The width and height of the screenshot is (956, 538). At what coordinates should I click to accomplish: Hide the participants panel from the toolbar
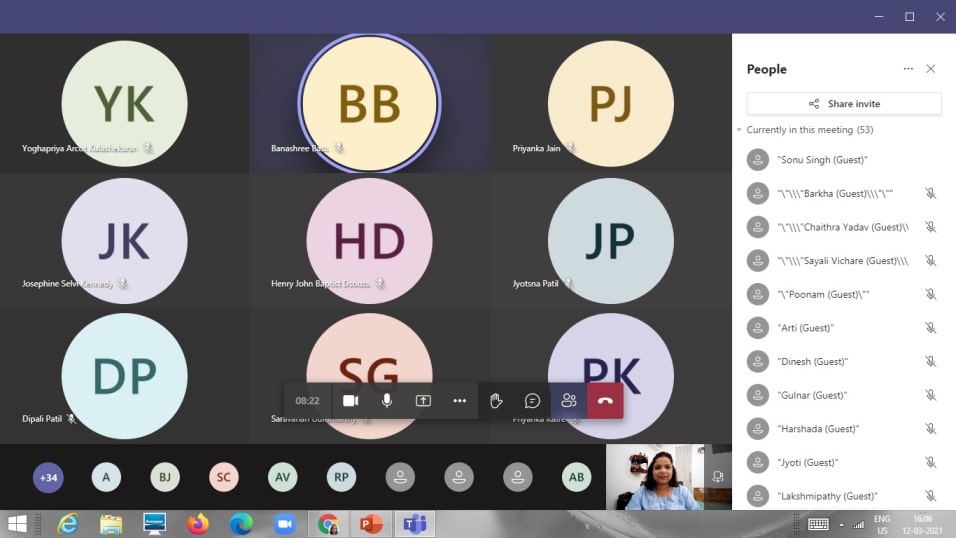tap(569, 401)
